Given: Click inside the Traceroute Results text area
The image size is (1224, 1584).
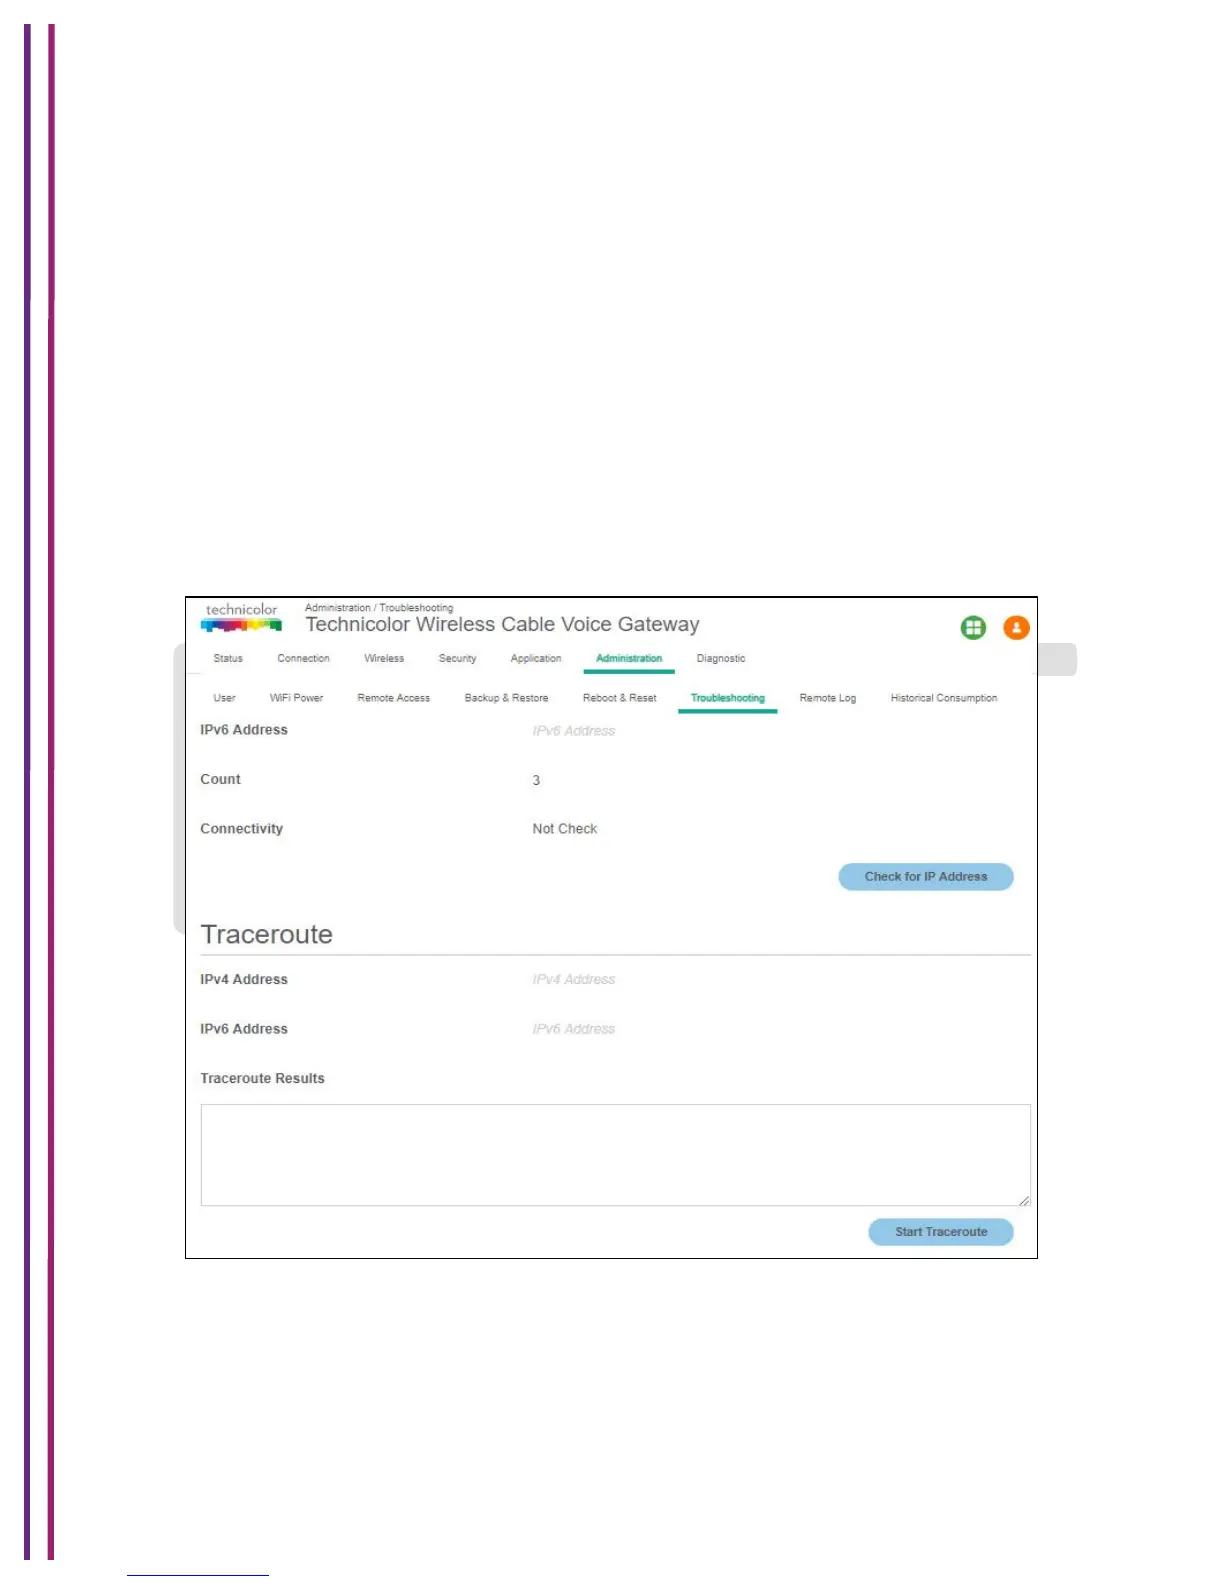Looking at the screenshot, I should pyautogui.click(x=615, y=1155).
